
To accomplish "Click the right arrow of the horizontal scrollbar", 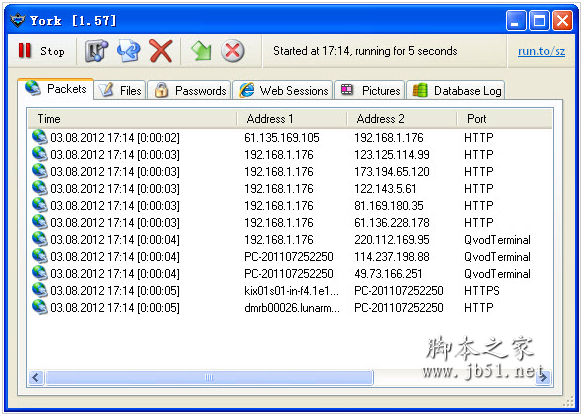I will pyautogui.click(x=543, y=377).
